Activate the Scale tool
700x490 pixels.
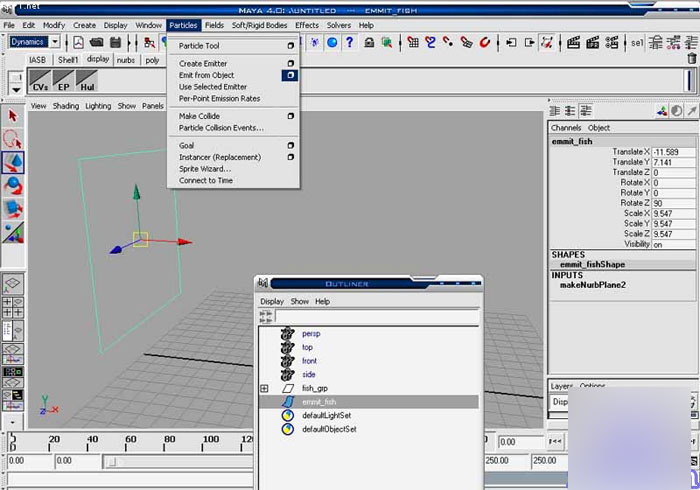coord(12,209)
